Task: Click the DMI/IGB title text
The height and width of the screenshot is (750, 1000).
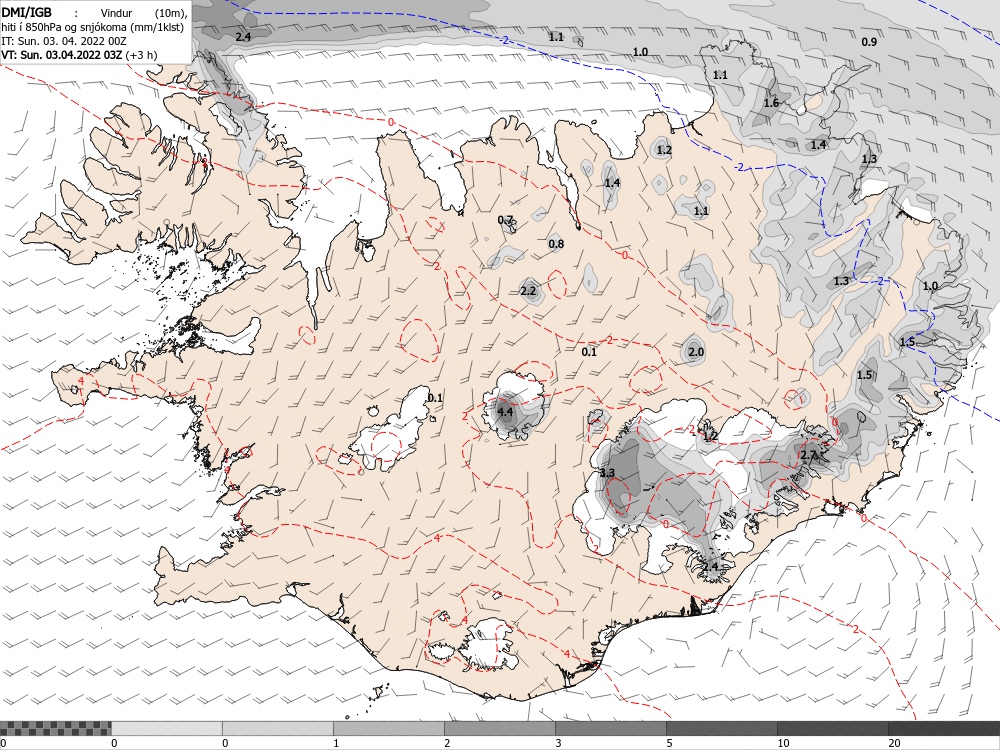Action: point(27,13)
